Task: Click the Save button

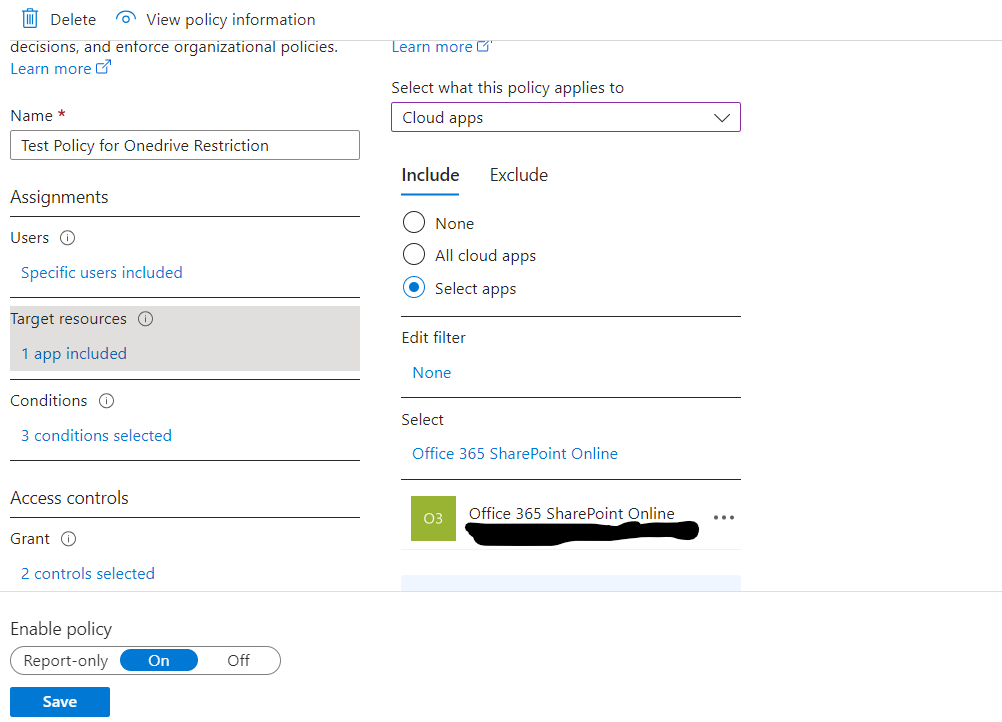Action: 59,701
